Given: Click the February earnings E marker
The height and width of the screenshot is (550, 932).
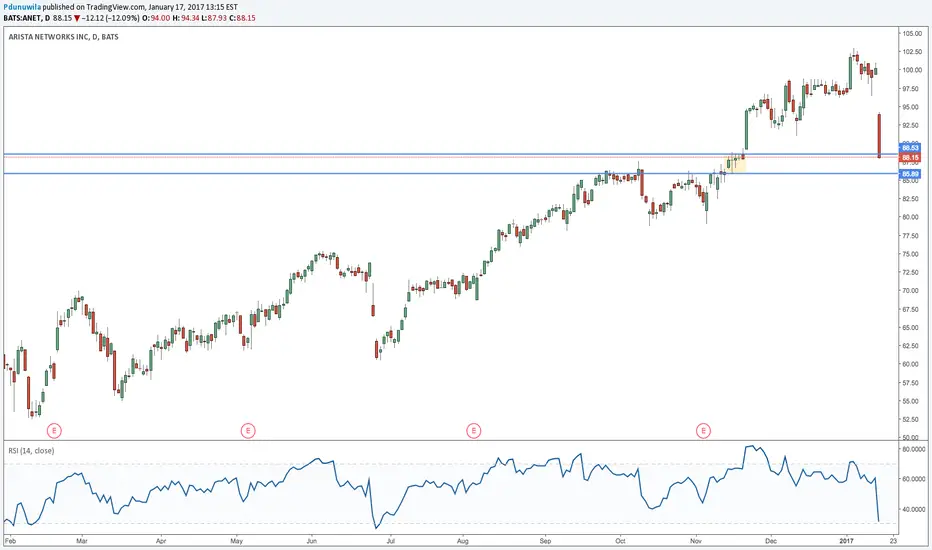Looking at the screenshot, I should (53, 430).
